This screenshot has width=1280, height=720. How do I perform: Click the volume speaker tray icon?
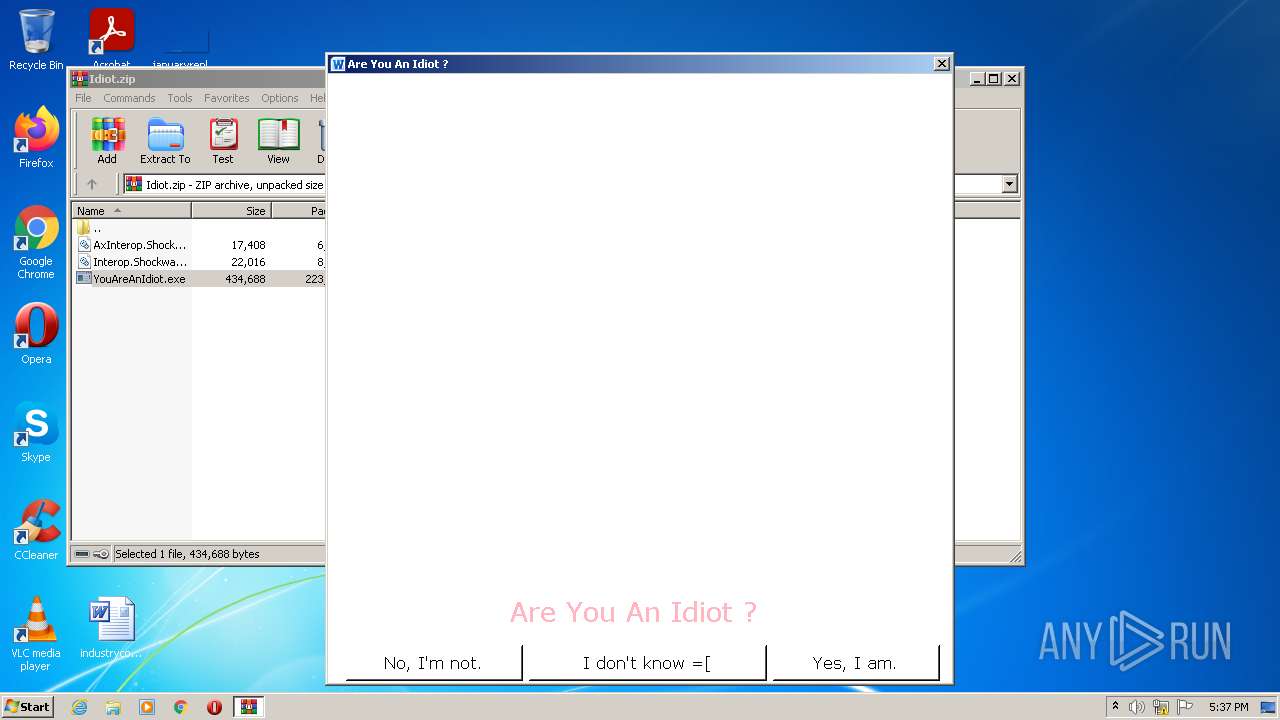pyautogui.click(x=1137, y=707)
